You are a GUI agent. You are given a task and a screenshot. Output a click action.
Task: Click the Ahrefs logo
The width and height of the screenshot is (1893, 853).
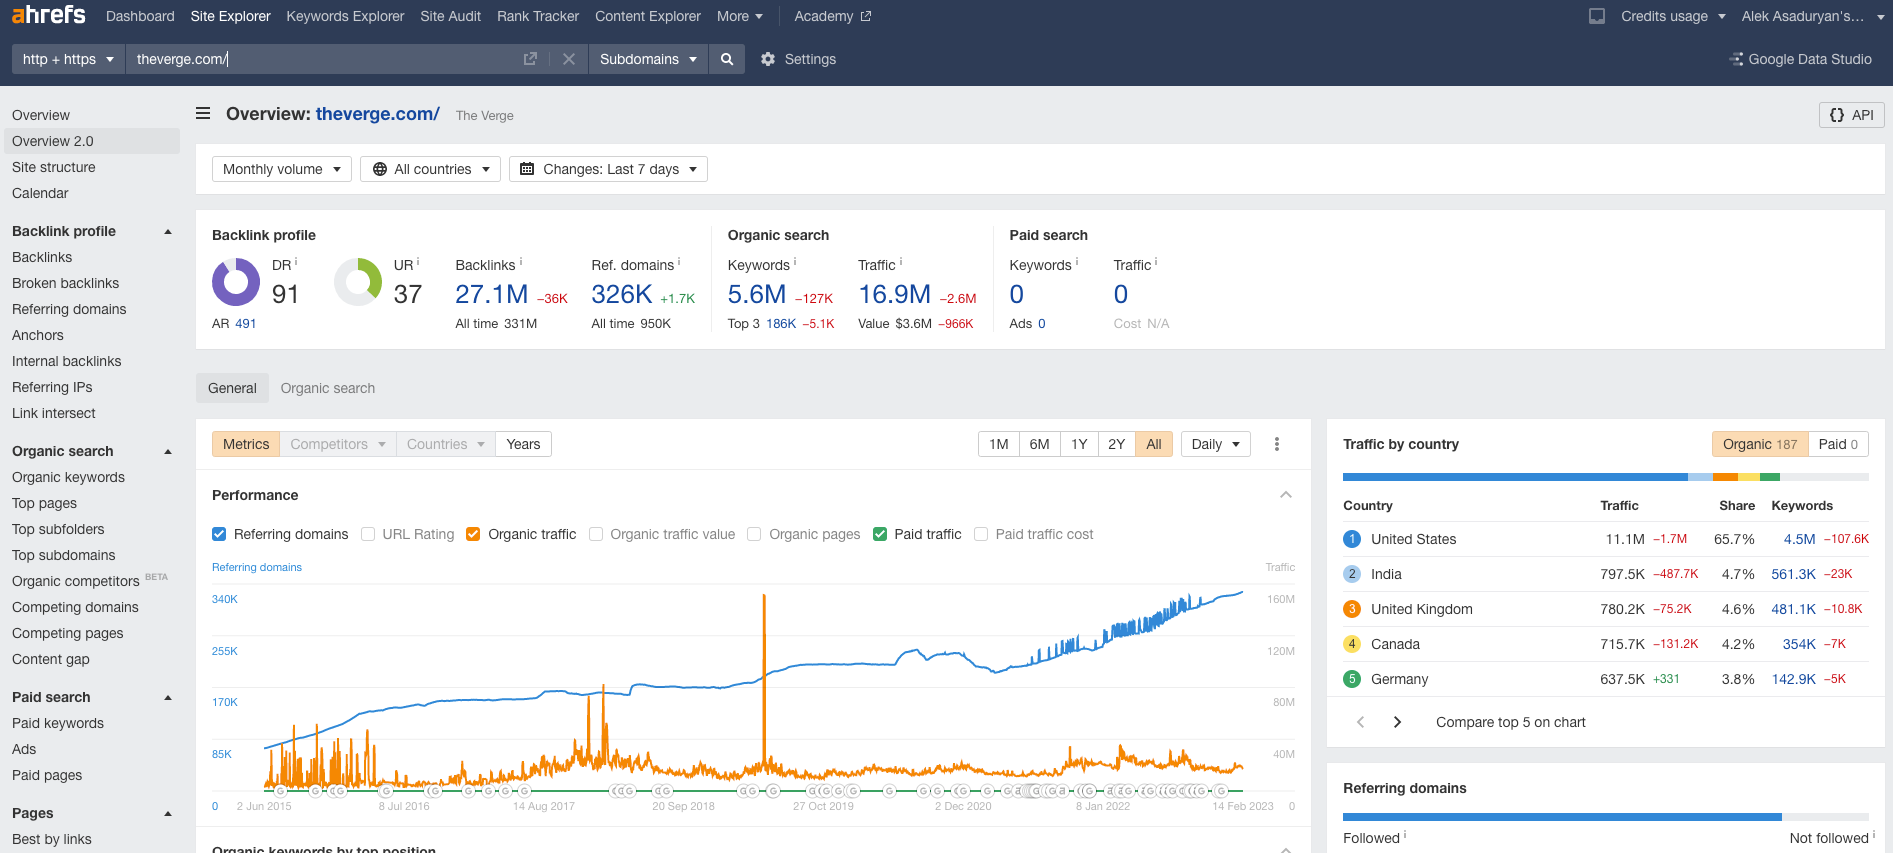coord(48,15)
